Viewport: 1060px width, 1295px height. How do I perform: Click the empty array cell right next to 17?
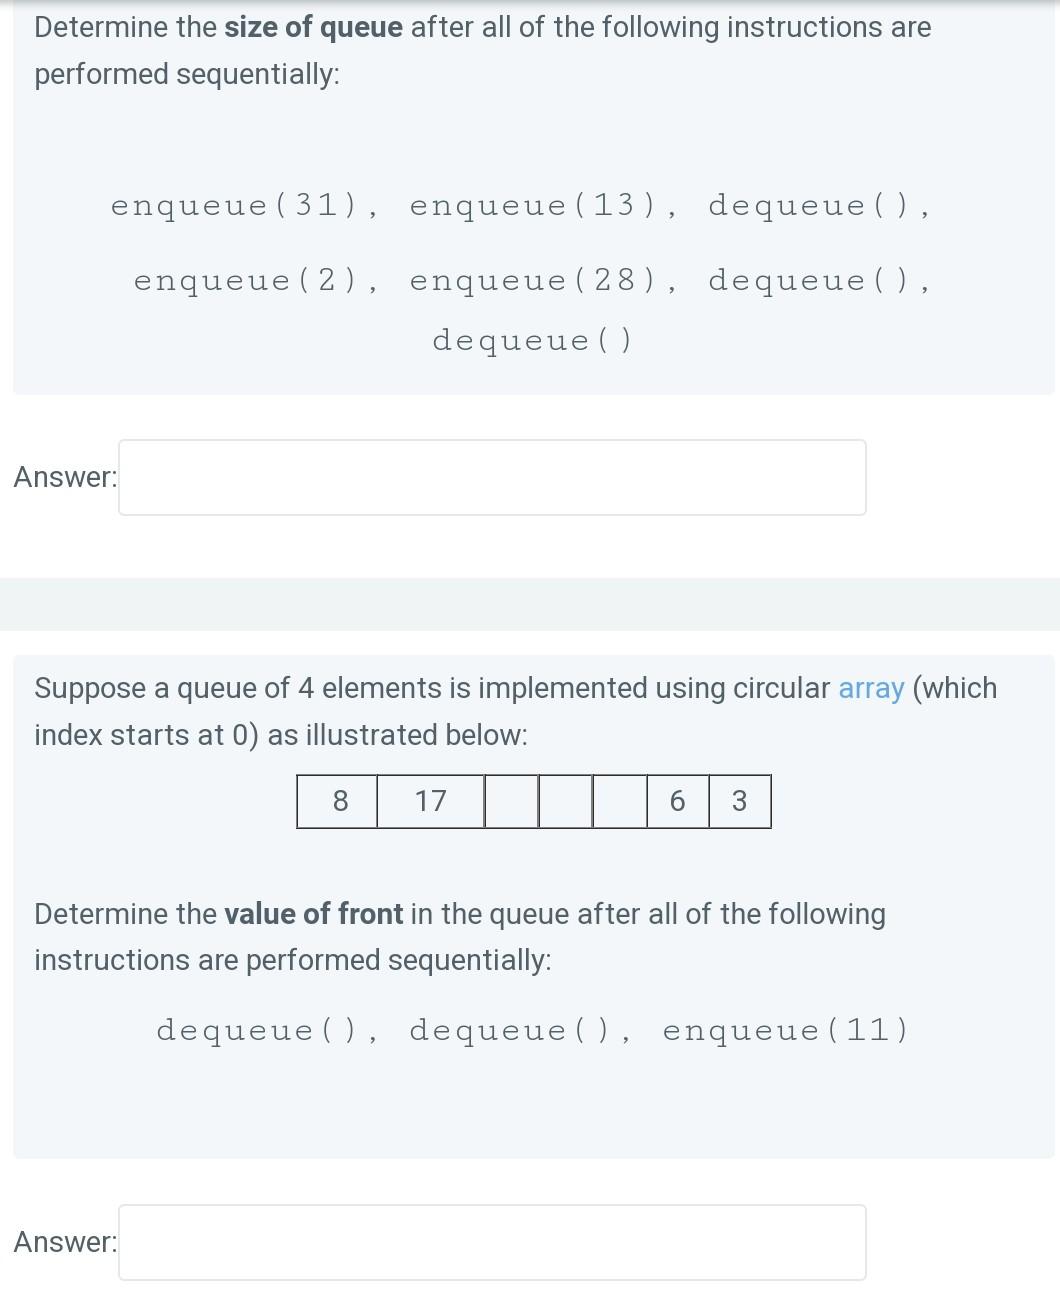pos(511,801)
